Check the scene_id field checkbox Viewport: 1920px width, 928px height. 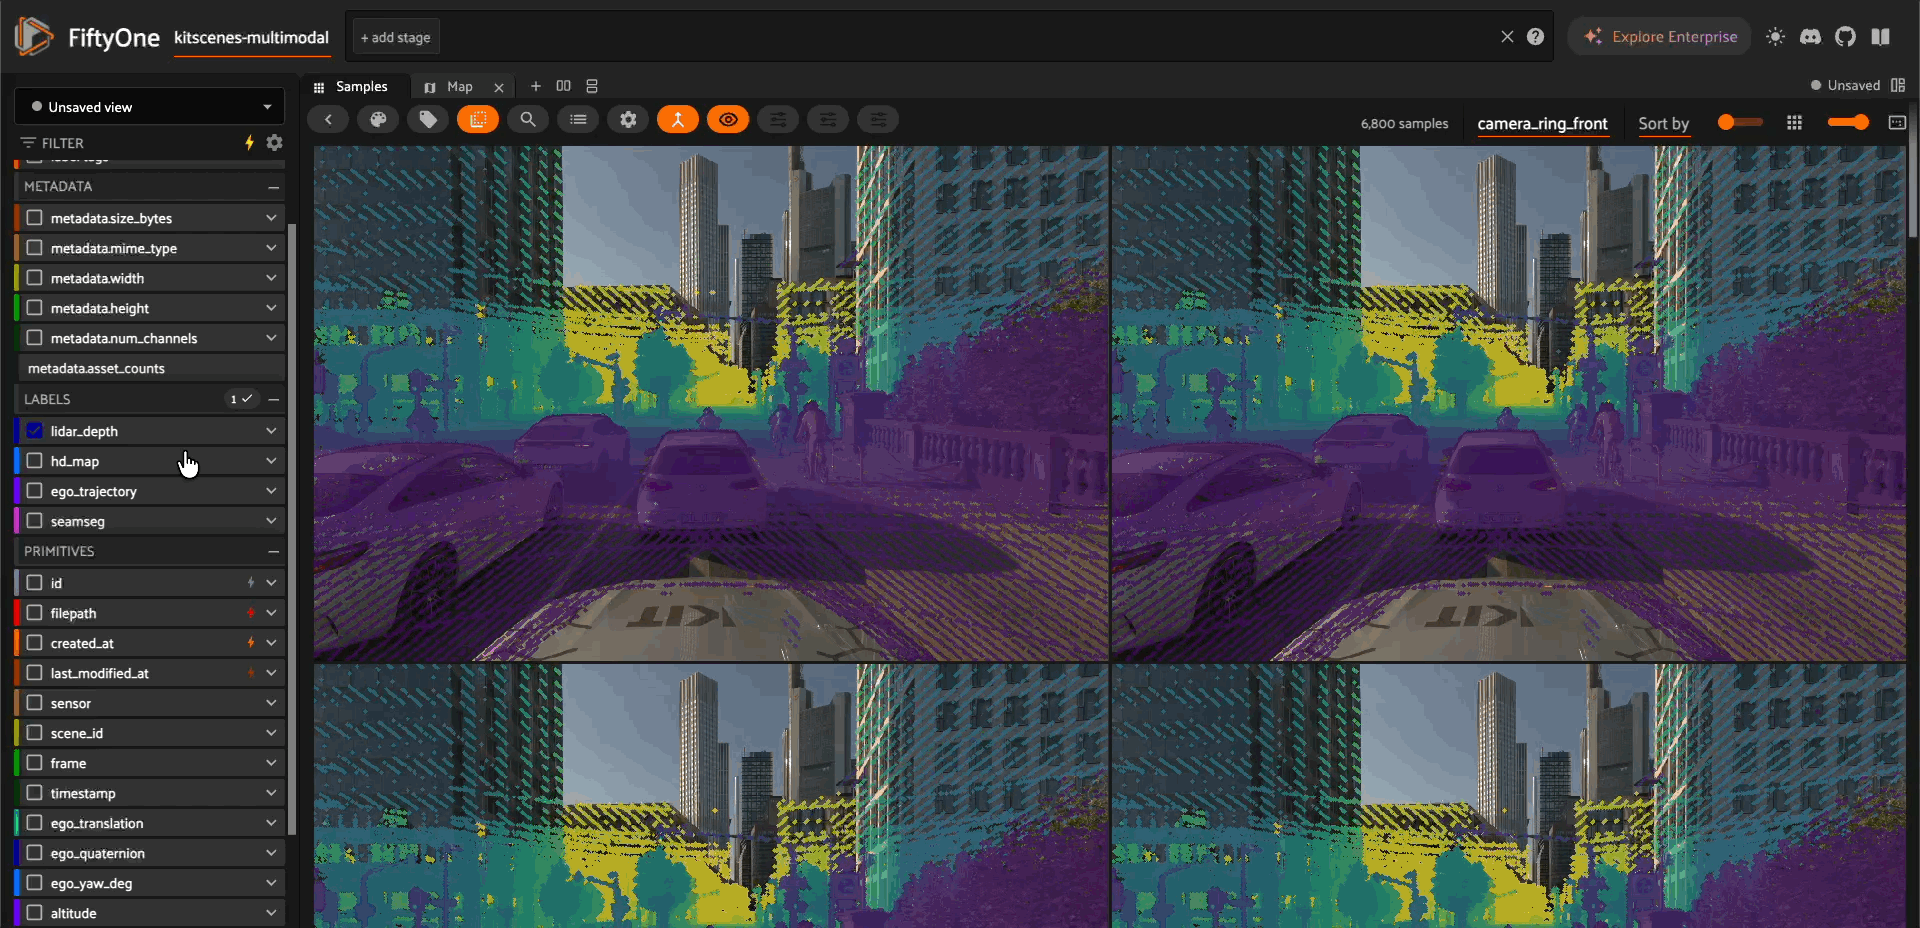(35, 733)
